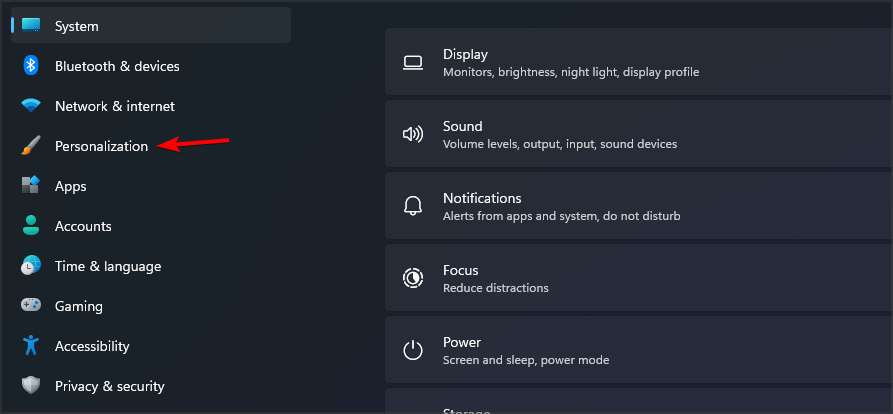Image resolution: width=893 pixels, height=414 pixels.
Task: Go to Personalization settings
Action: click(101, 146)
